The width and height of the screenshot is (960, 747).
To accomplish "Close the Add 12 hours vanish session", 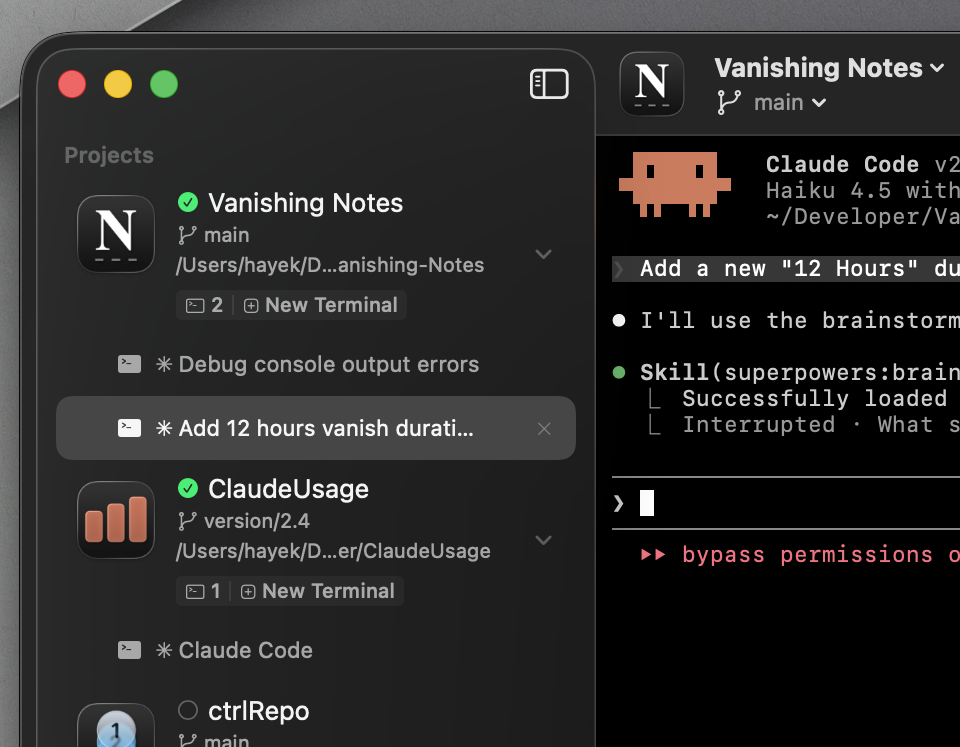I will (x=544, y=429).
